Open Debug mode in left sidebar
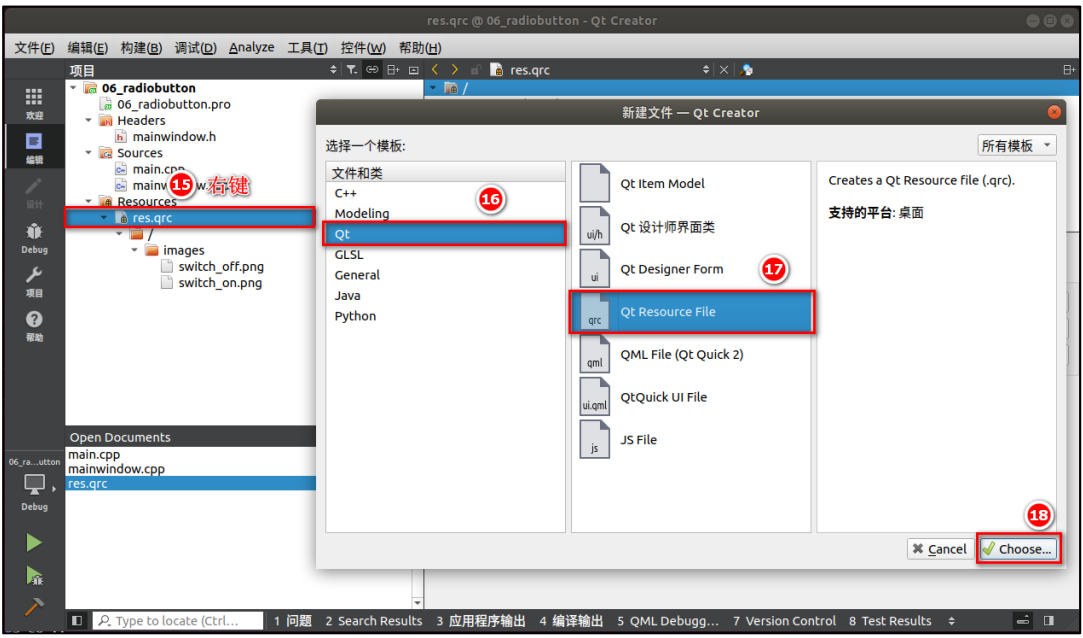1083x638 pixels. (x=34, y=238)
